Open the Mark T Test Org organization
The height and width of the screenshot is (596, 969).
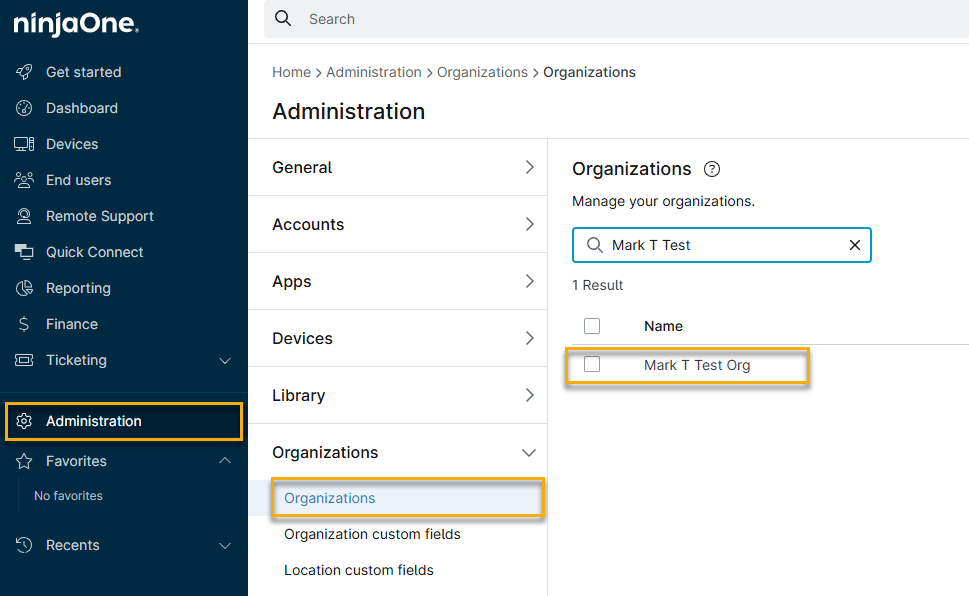tap(697, 365)
